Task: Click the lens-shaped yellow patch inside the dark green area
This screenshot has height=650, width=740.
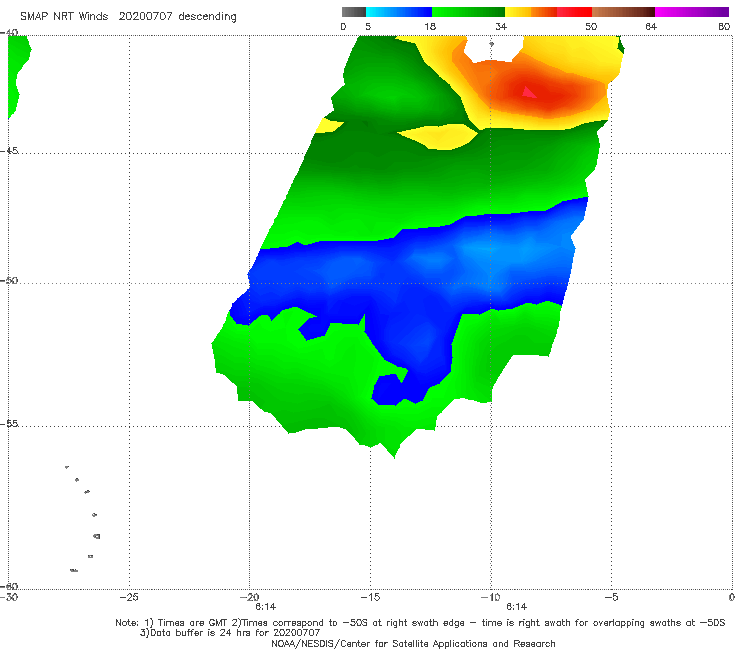Action: (438, 137)
